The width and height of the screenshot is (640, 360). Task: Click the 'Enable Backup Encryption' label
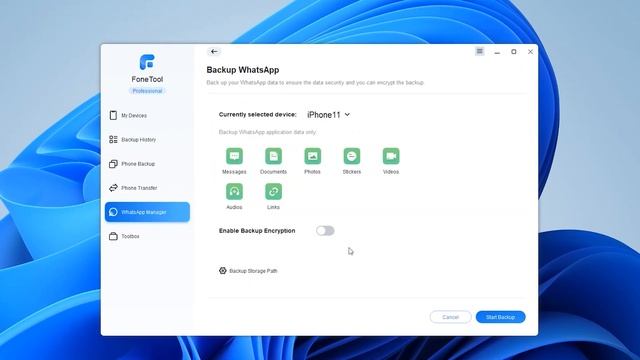[x=257, y=231]
